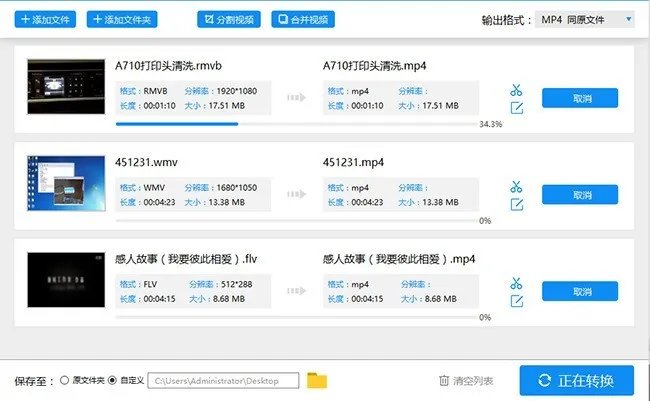Open the 合并视频 tool
The width and height of the screenshot is (650, 401).
[x=303, y=19]
